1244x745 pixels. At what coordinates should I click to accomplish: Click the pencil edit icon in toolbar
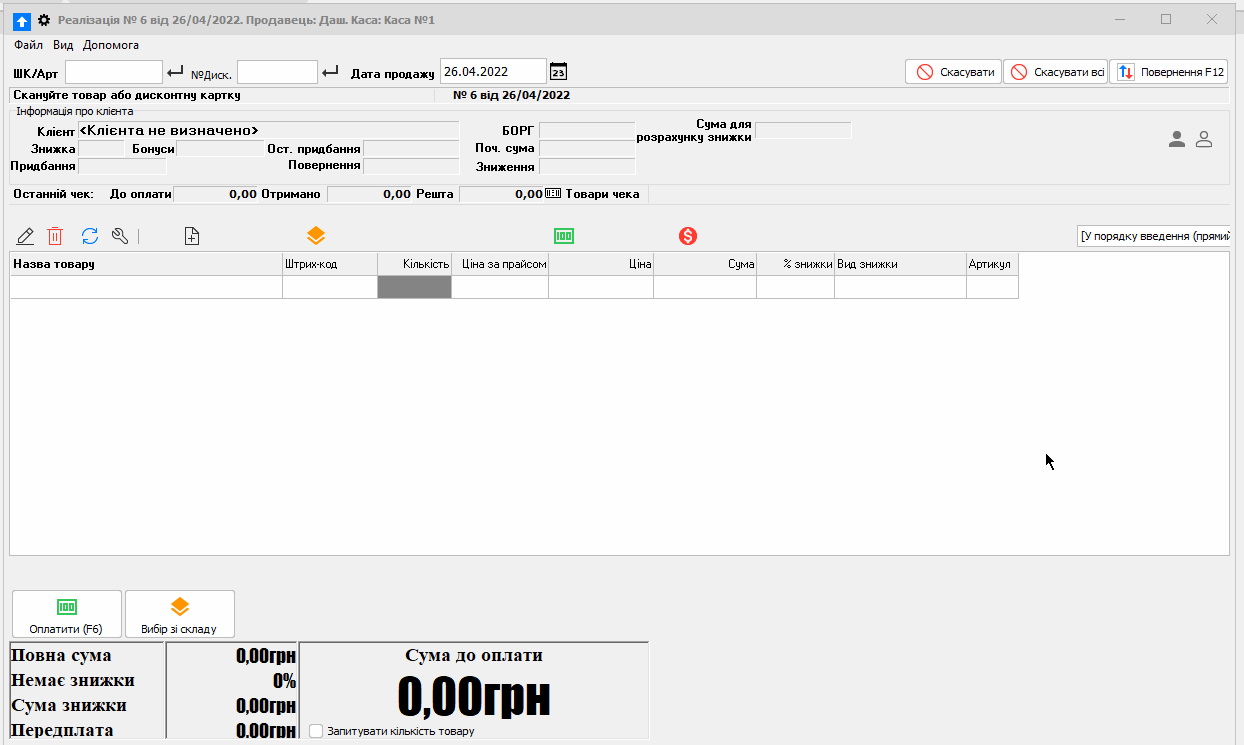26,236
